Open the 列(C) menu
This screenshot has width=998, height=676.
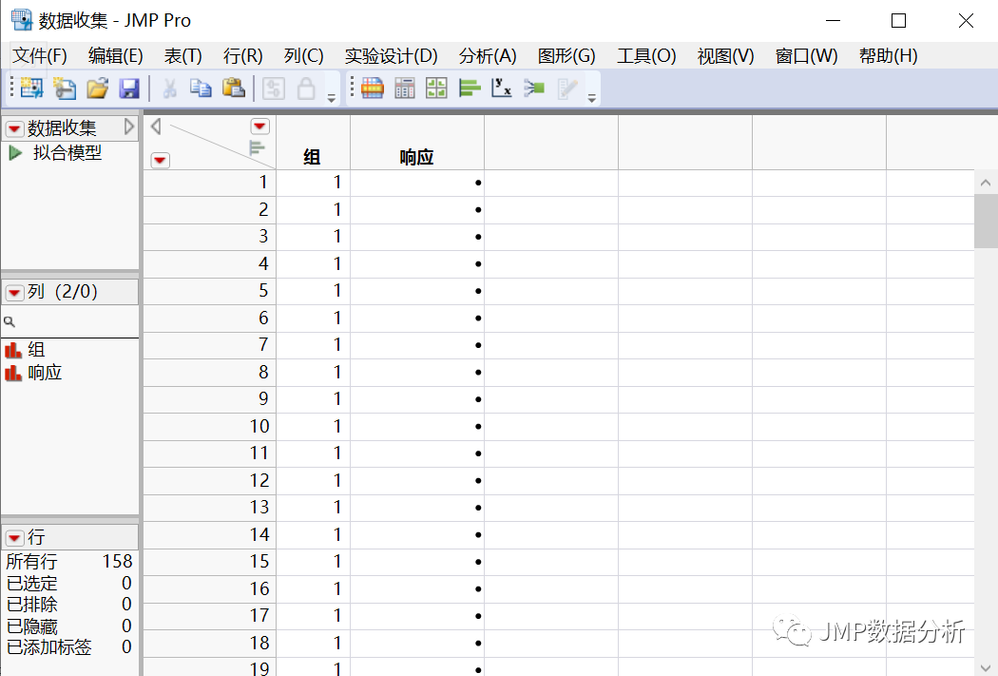pos(304,56)
